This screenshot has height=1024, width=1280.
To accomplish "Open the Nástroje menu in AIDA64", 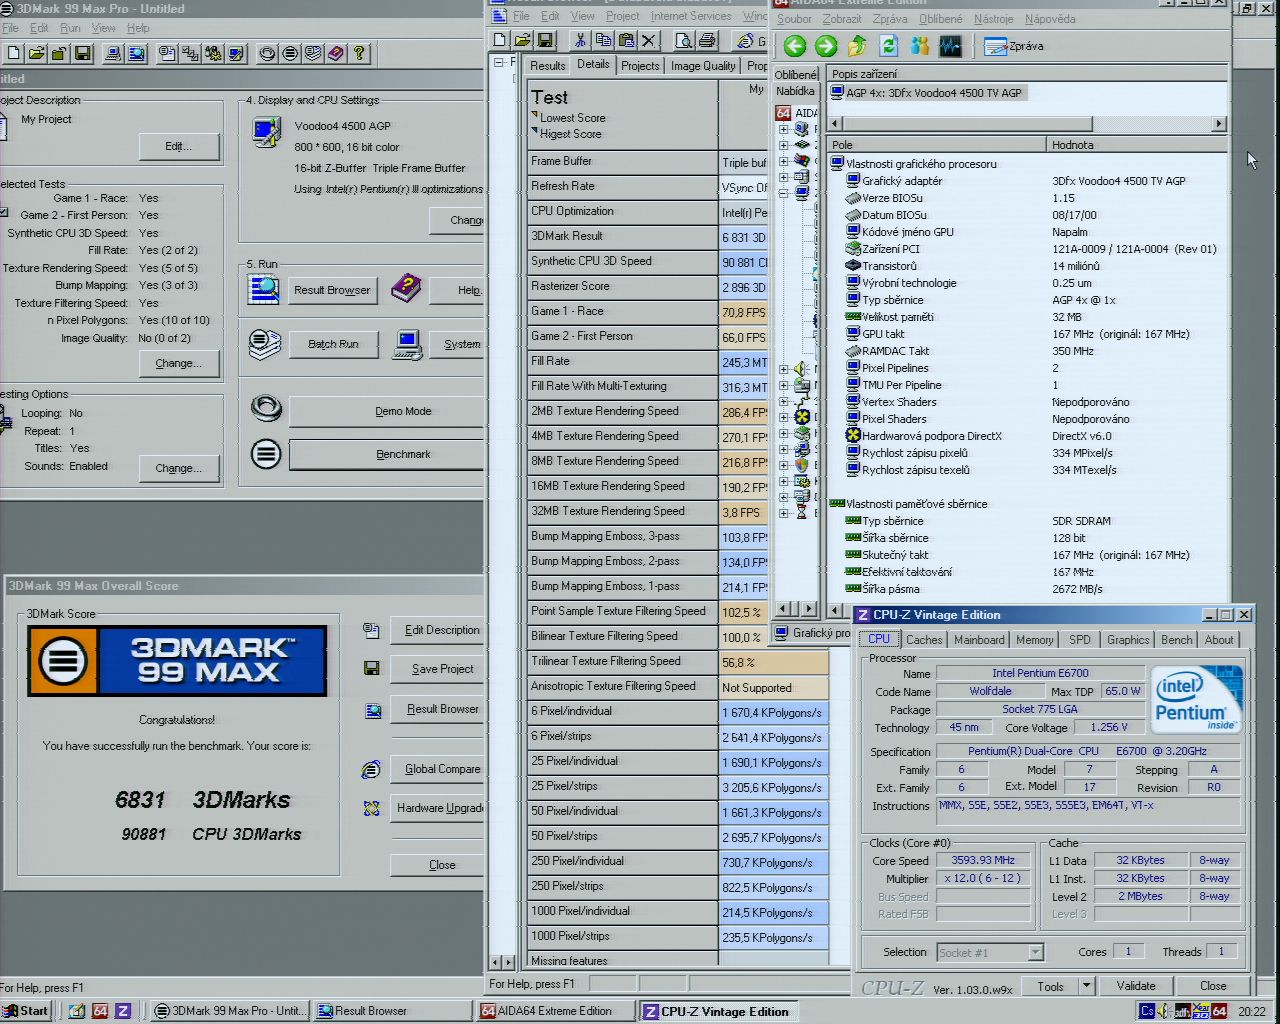I will tap(993, 19).
